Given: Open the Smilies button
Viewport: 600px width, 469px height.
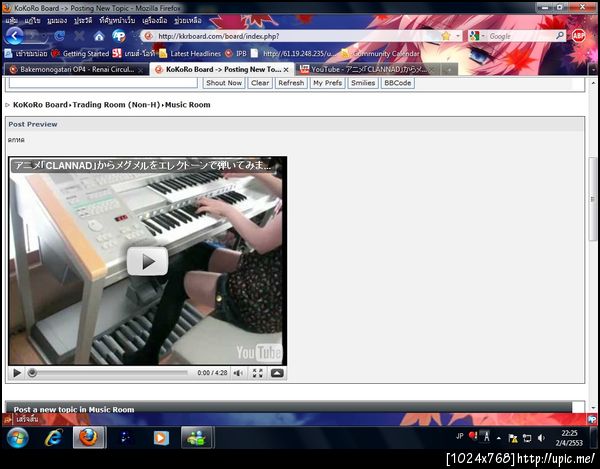Looking at the screenshot, I should (x=363, y=83).
